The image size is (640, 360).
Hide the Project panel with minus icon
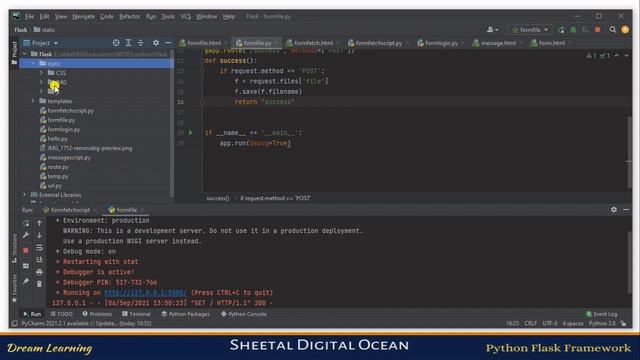[x=168, y=43]
